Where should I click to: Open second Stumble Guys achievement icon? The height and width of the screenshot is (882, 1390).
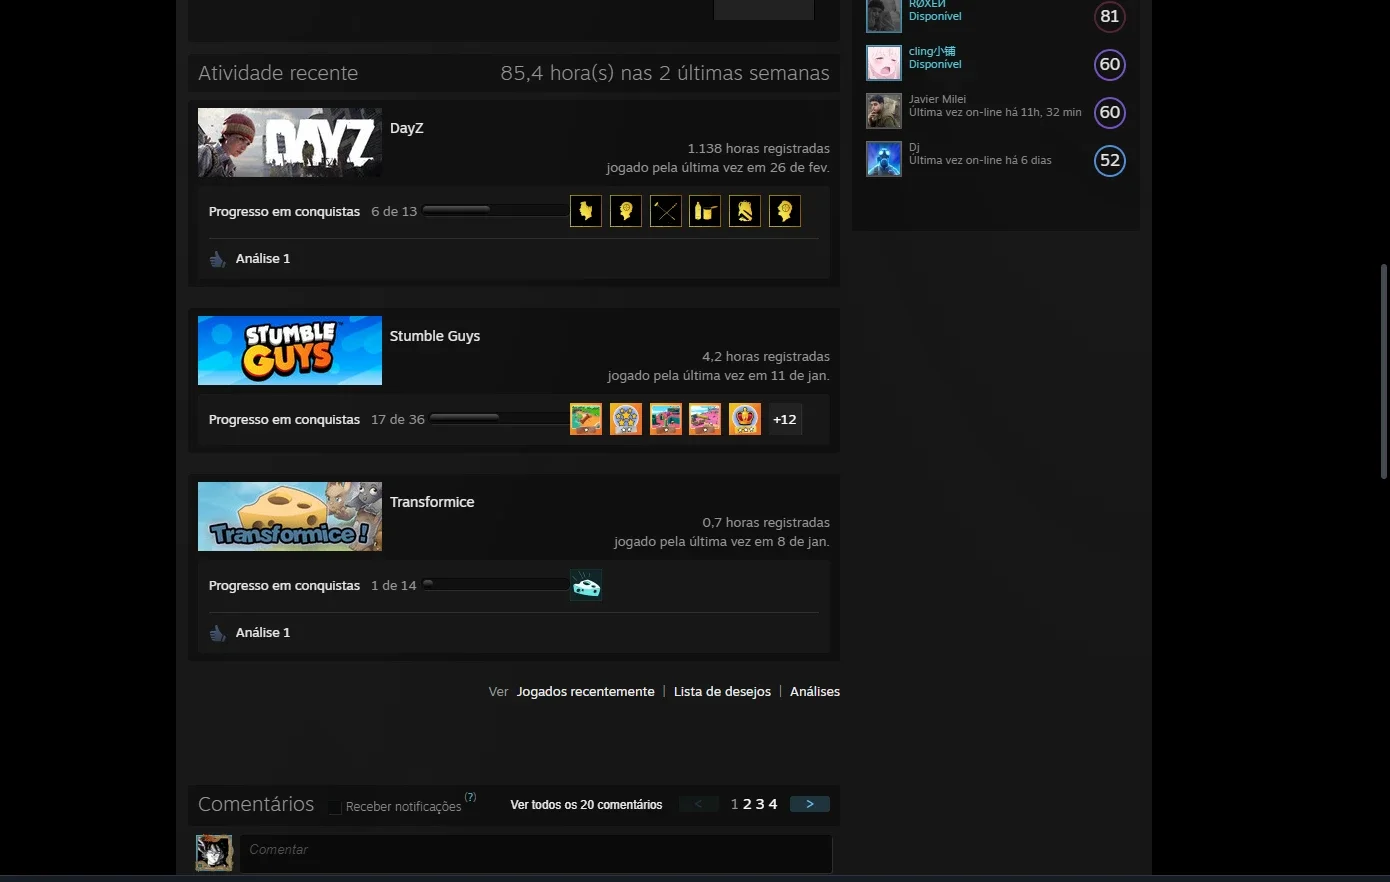coord(626,419)
